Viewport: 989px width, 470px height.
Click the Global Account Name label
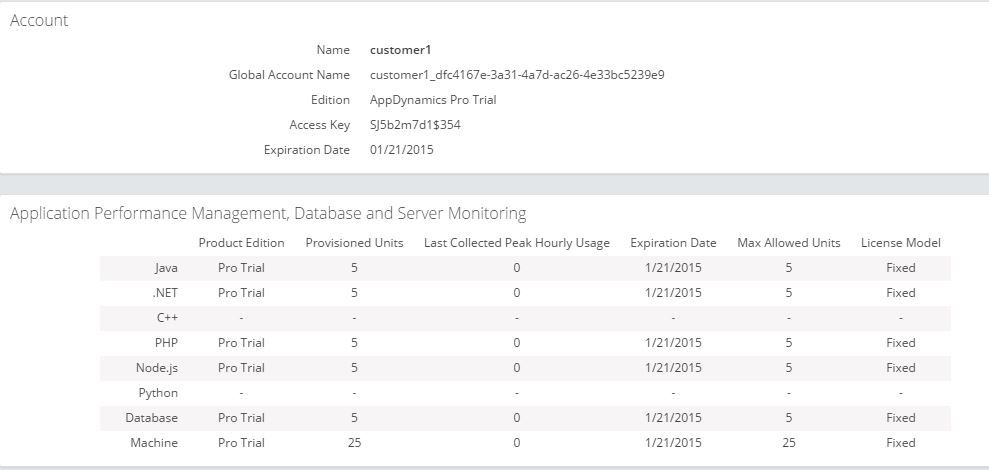click(x=289, y=75)
